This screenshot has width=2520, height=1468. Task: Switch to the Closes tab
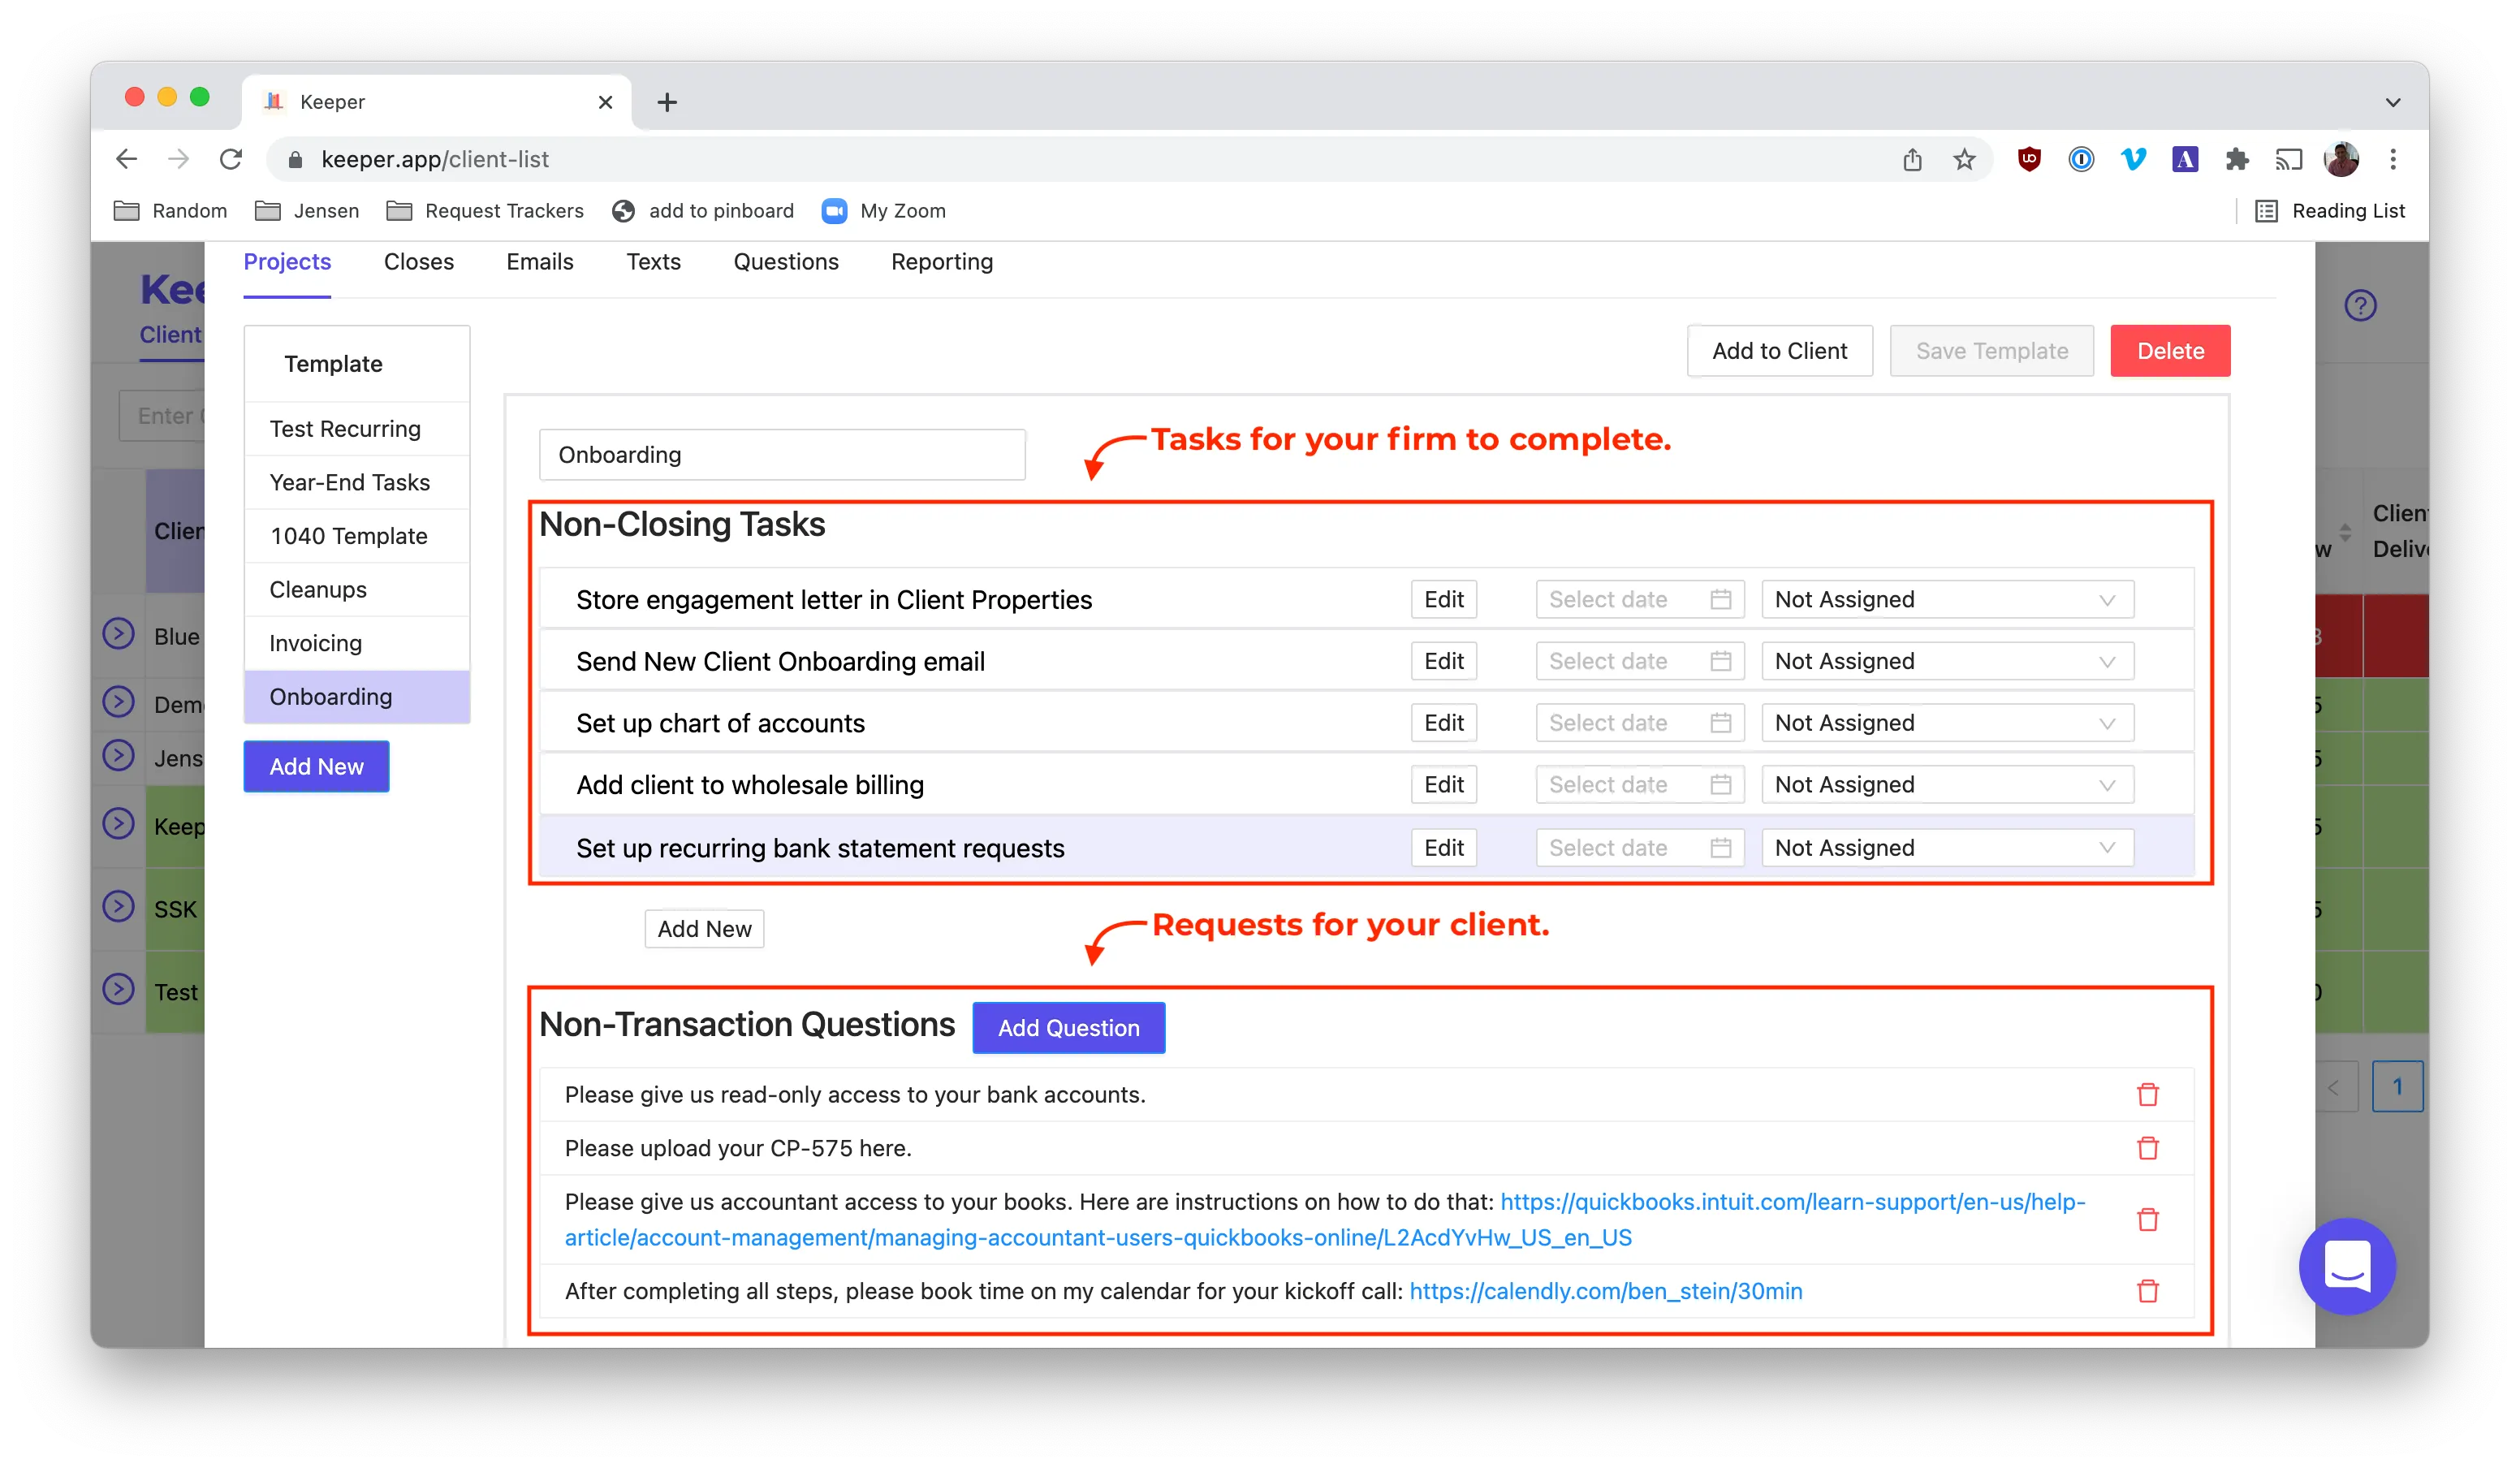pos(418,262)
